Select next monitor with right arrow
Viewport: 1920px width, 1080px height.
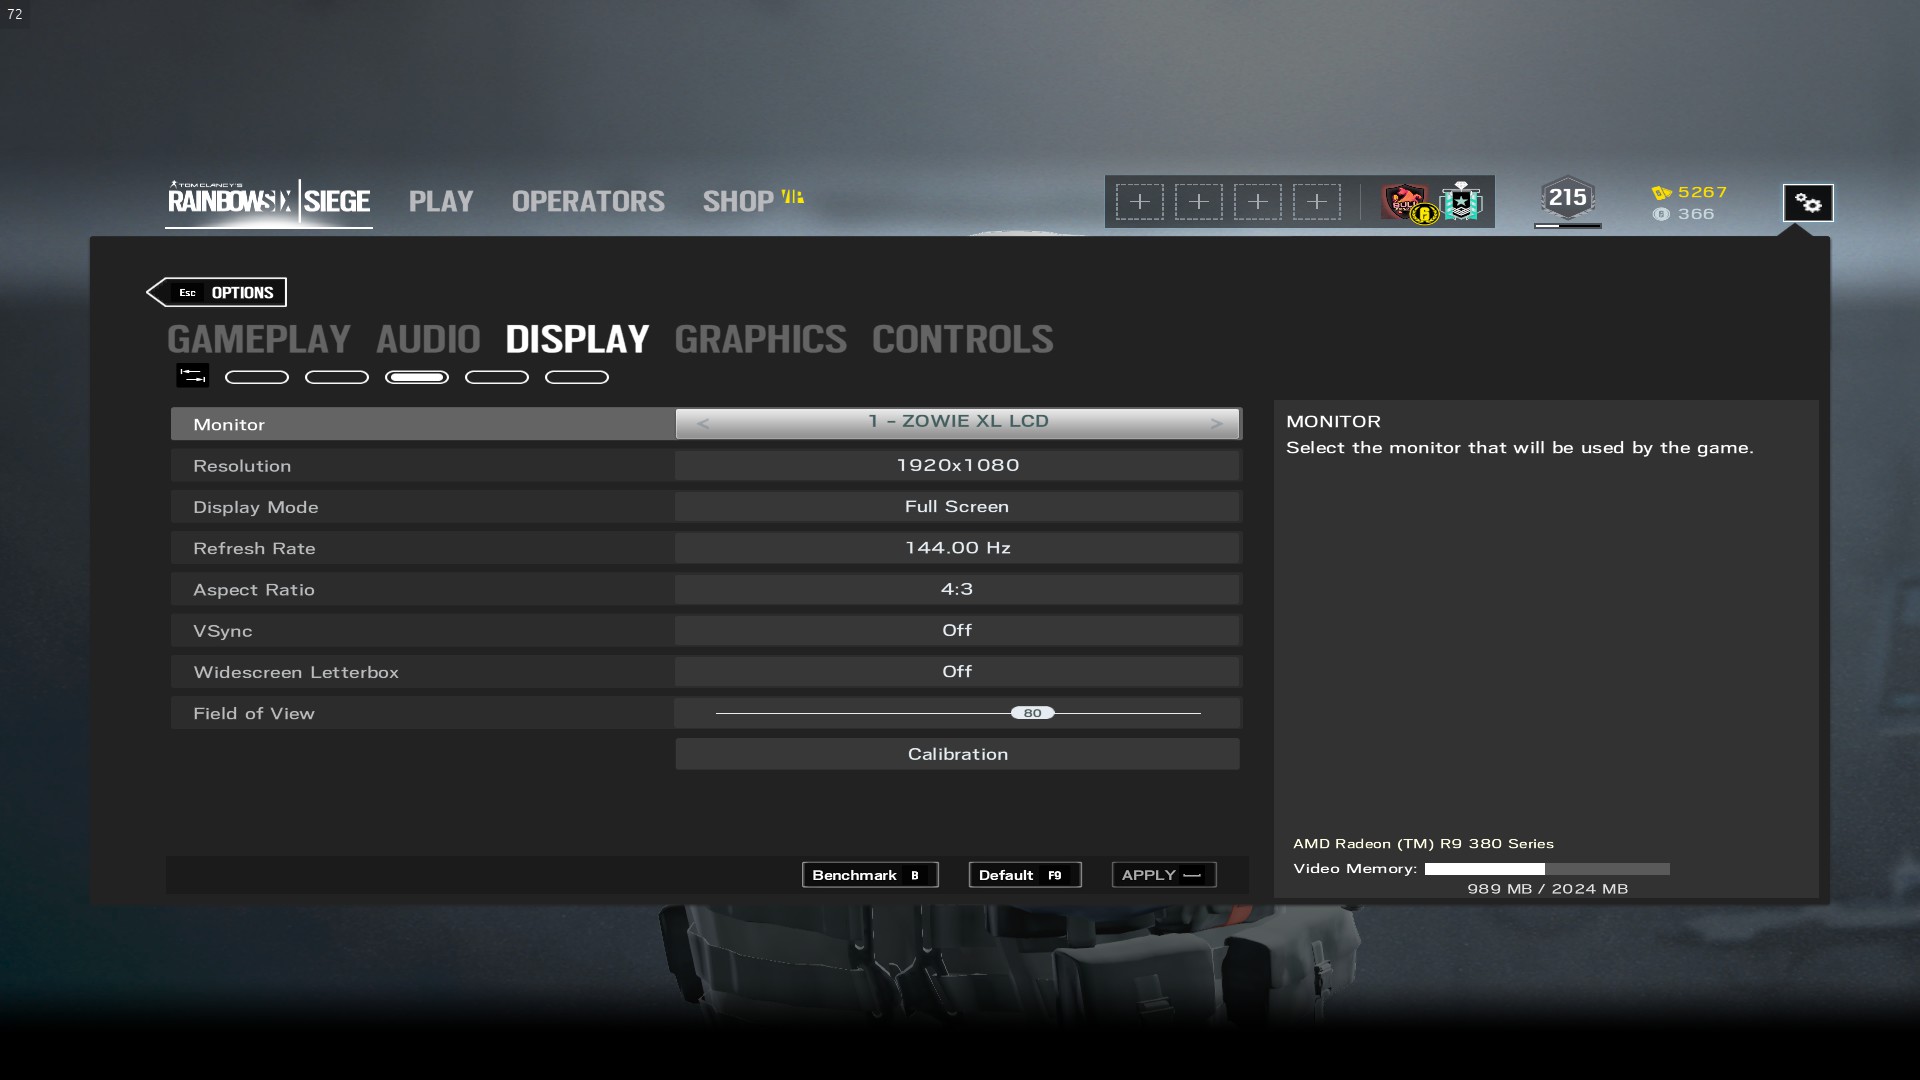[x=1216, y=423]
